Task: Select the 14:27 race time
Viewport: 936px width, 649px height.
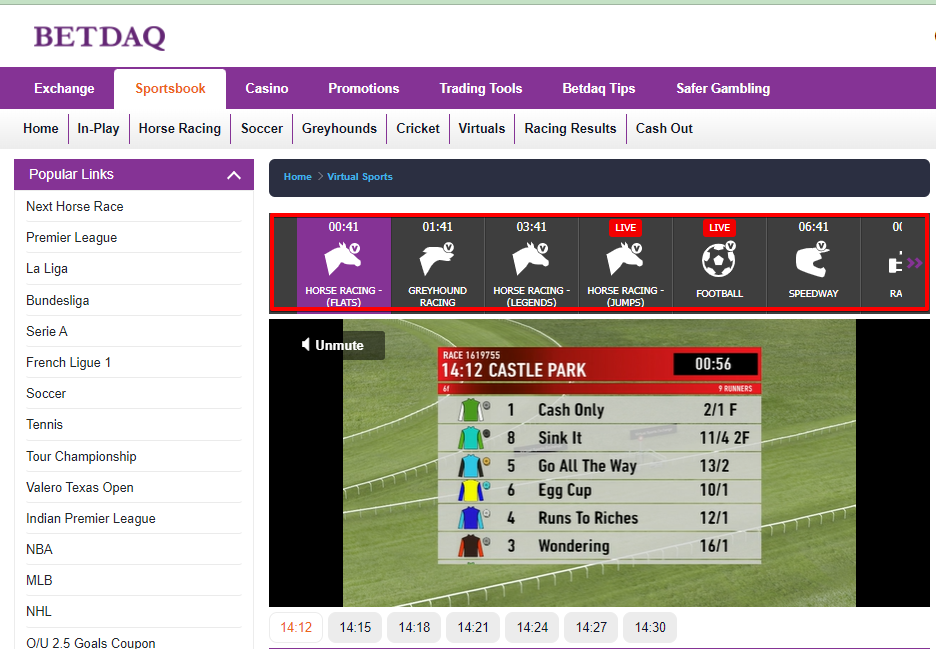Action: coord(591,628)
